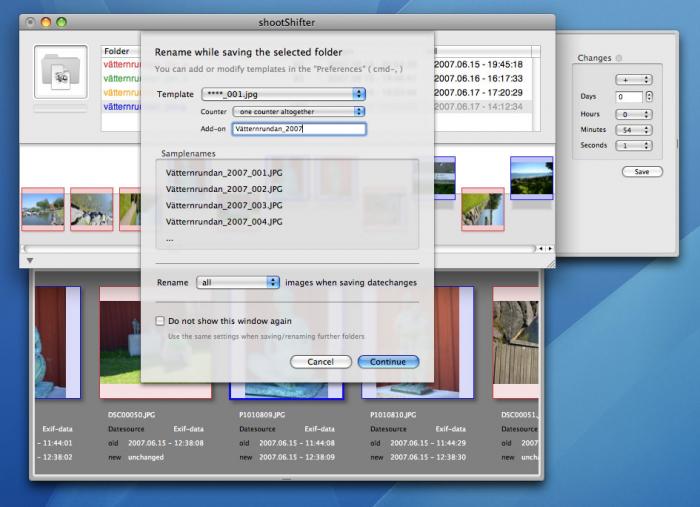Click the folder drop-zone icon
Screen dimensions: 700x507
click(60, 72)
